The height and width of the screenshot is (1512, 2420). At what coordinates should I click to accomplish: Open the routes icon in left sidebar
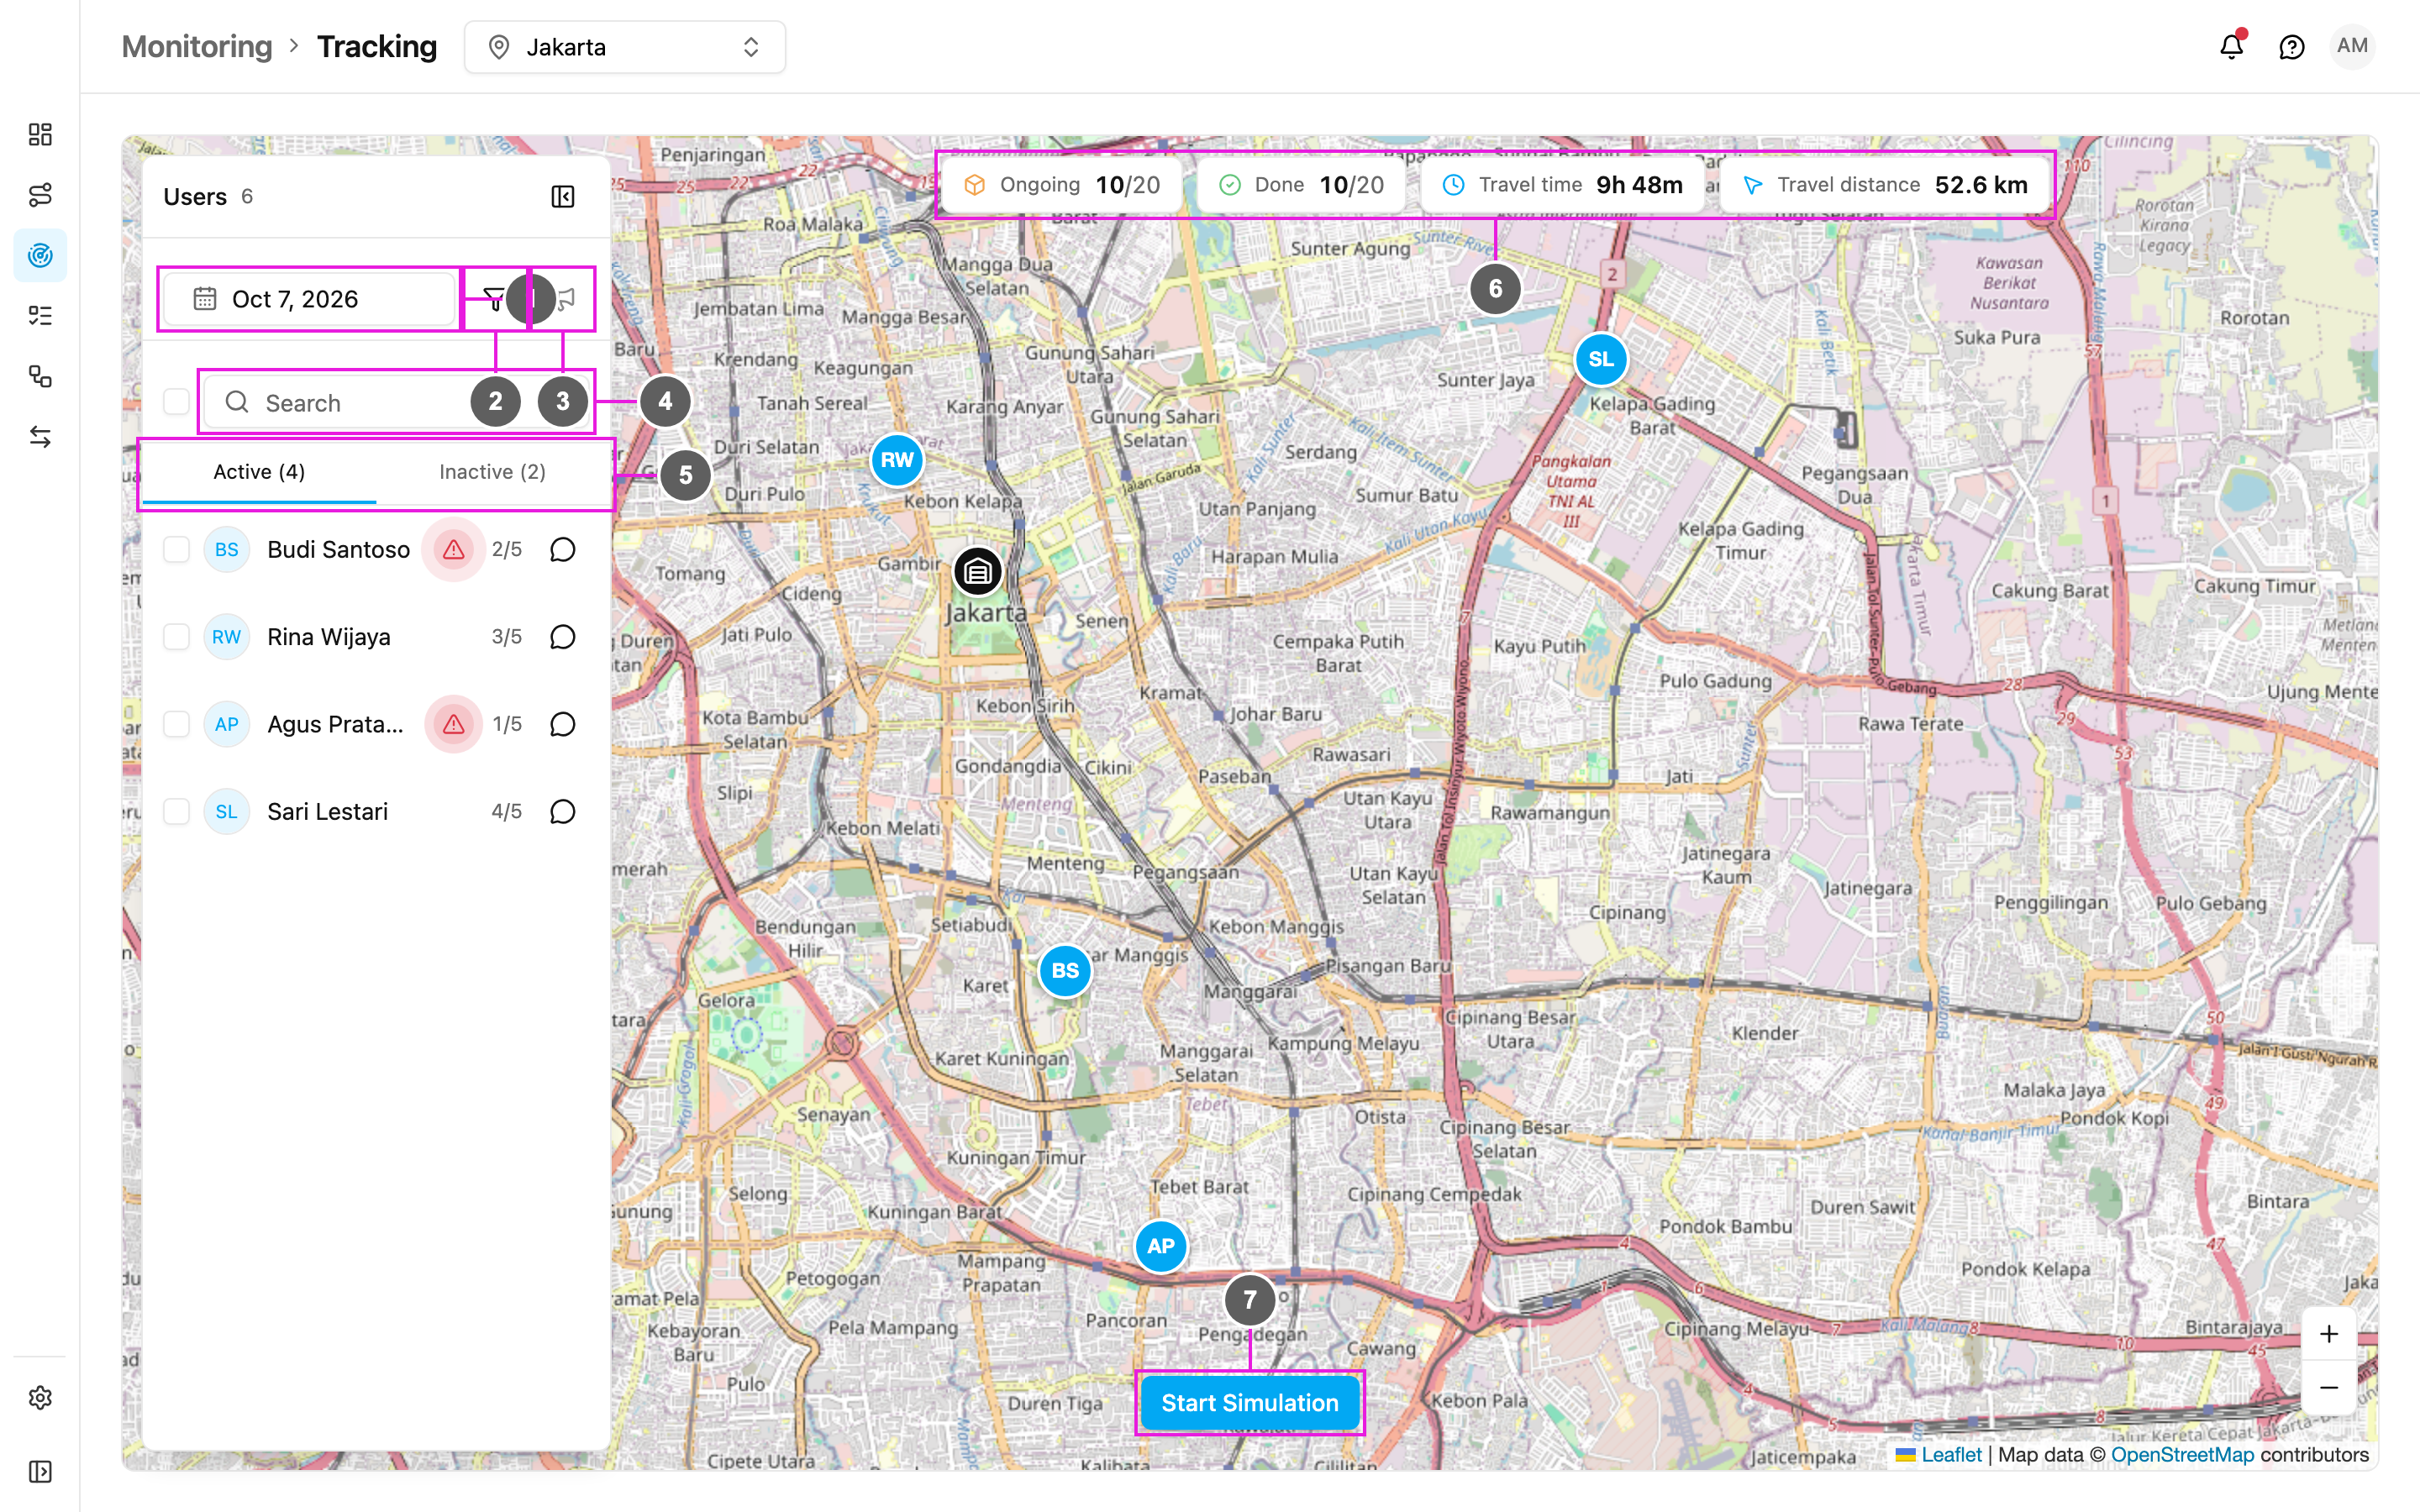(40, 194)
